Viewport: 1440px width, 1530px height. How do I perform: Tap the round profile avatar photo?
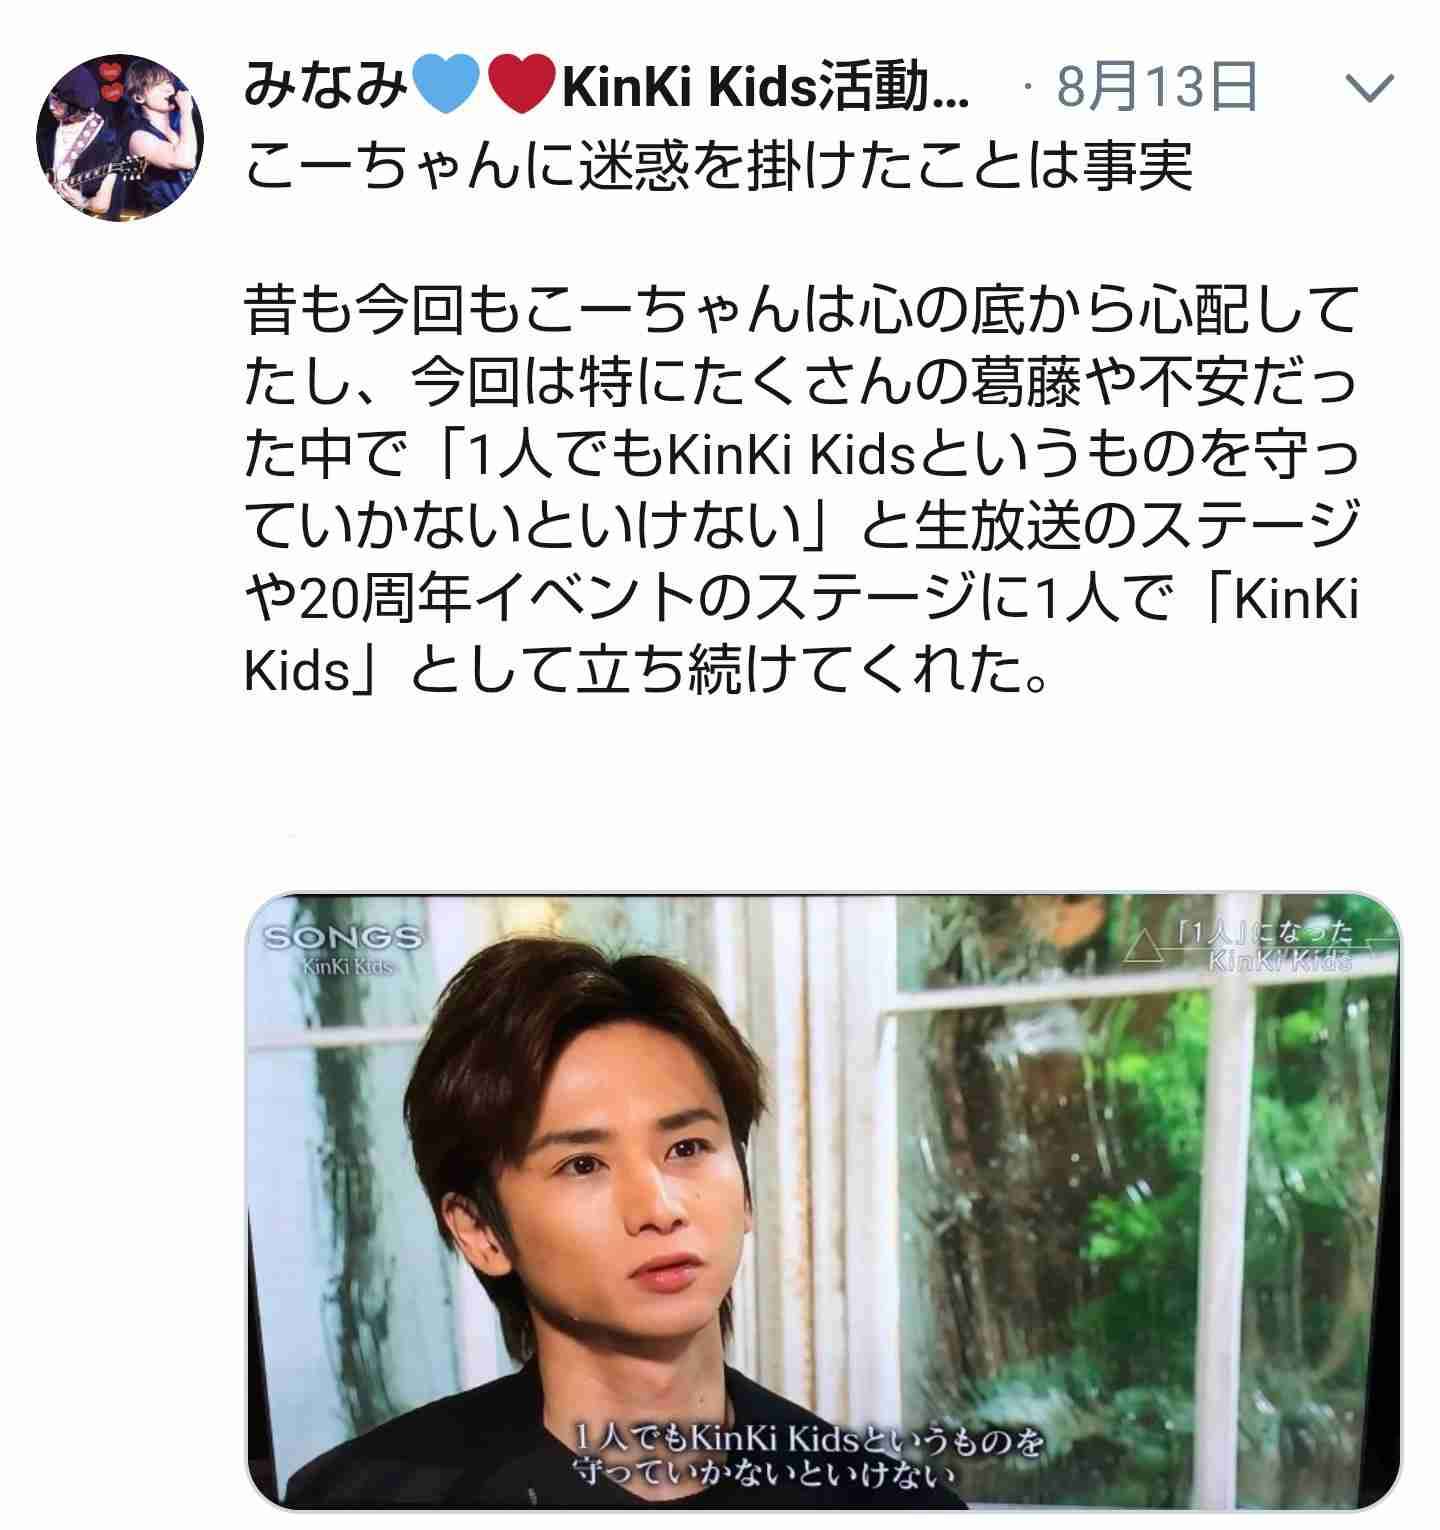pos(120,137)
